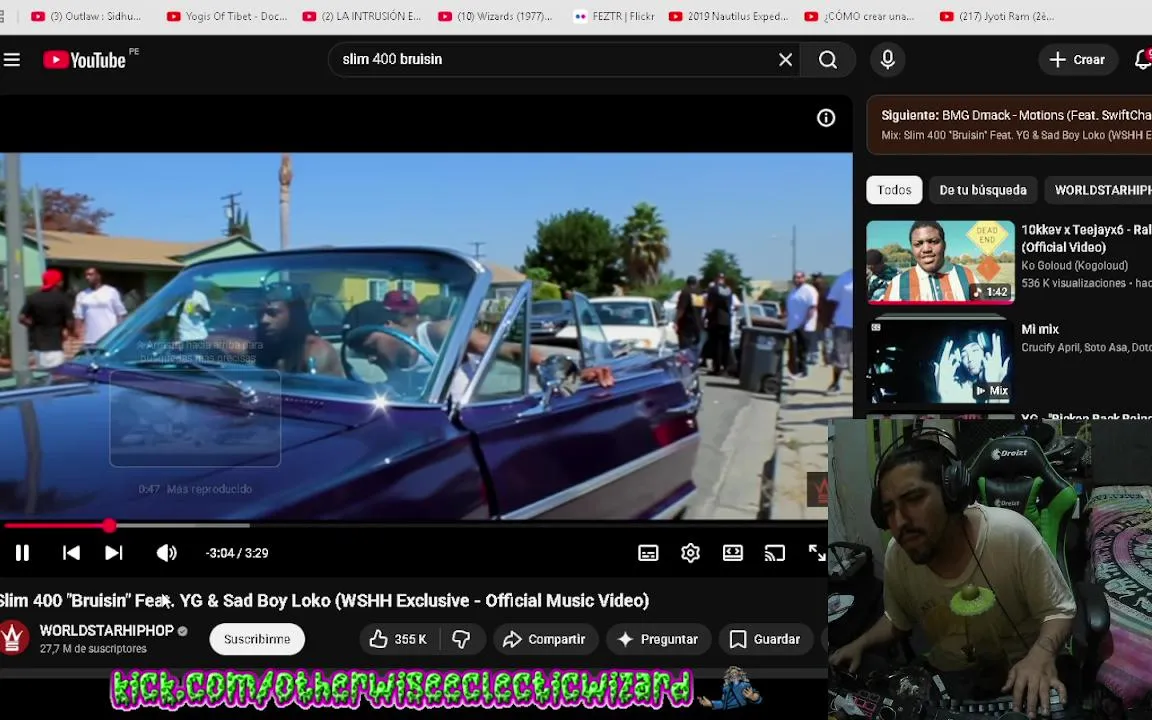The image size is (1152, 720).
Task: Enter full screen mode
Action: click(817, 553)
